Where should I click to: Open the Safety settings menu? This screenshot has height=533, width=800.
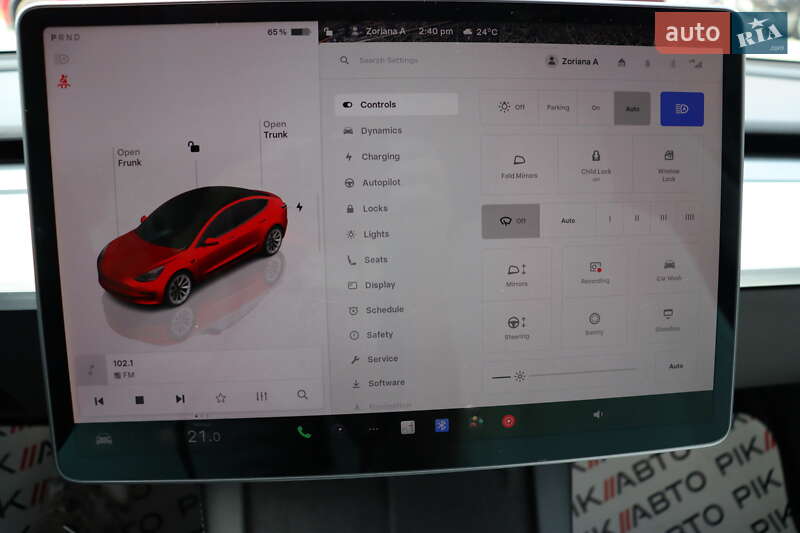pos(371,335)
